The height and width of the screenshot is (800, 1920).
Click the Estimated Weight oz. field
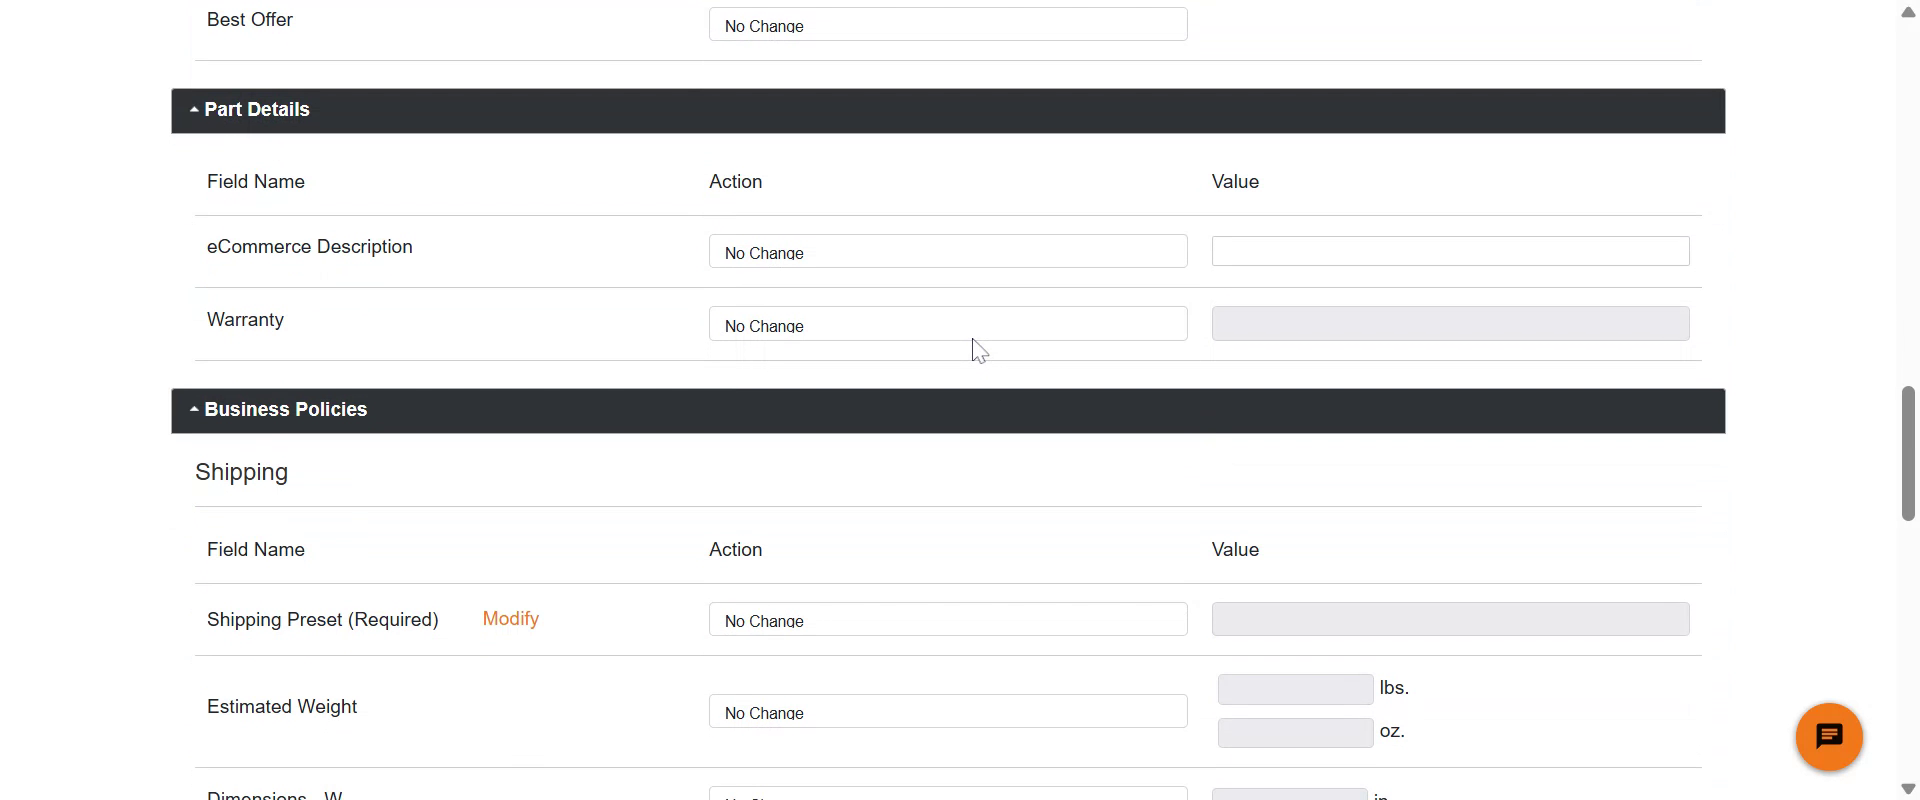click(1295, 733)
